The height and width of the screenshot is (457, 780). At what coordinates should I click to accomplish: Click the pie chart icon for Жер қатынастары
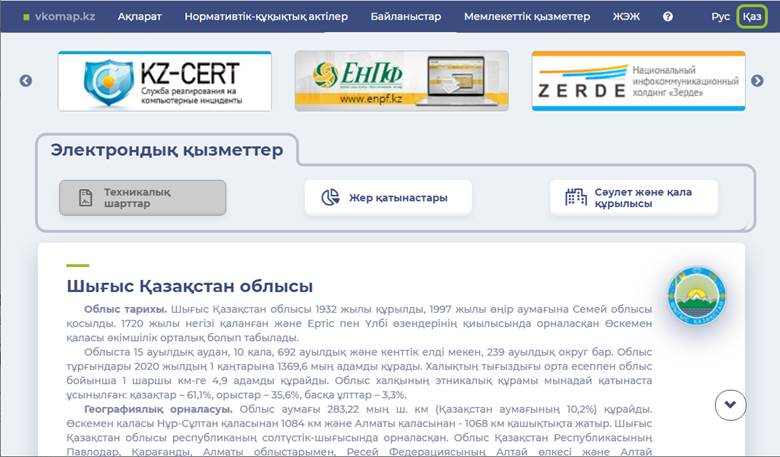pyautogui.click(x=331, y=197)
